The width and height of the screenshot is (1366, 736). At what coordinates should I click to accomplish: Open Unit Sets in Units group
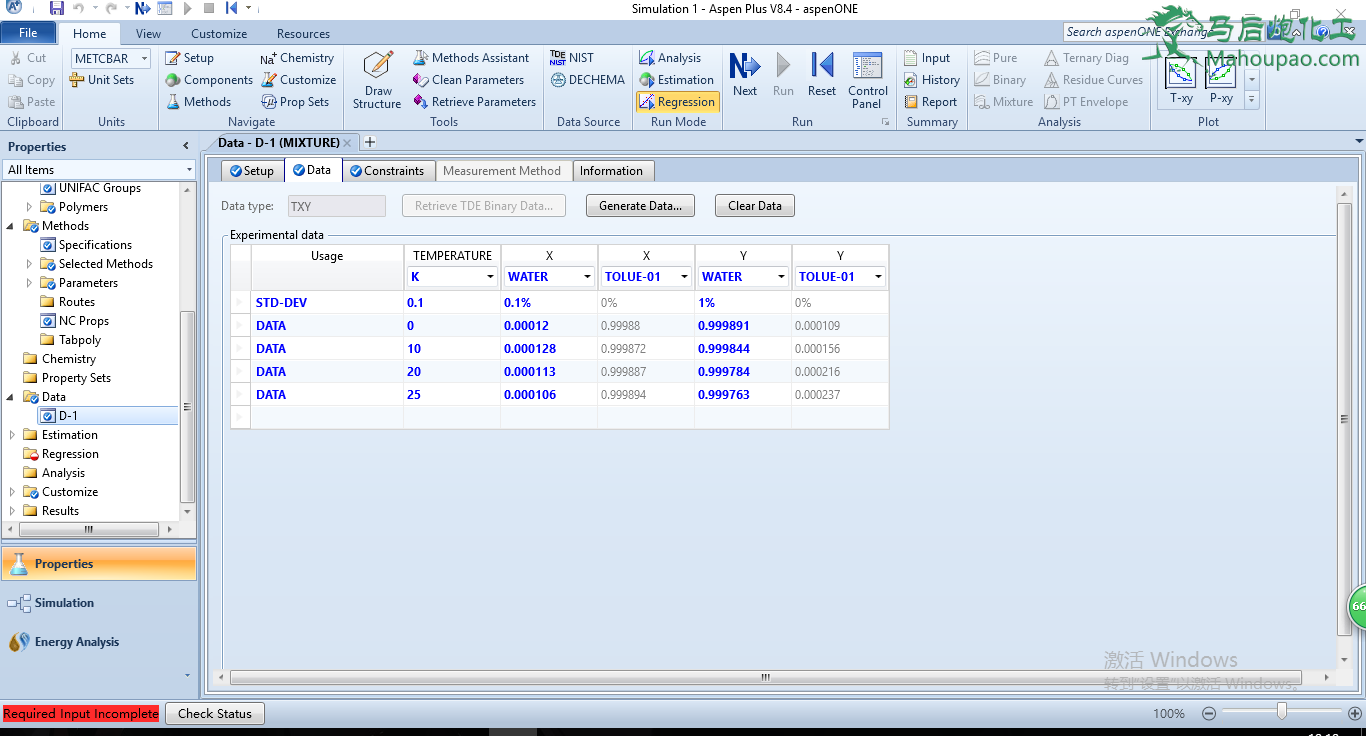pos(101,80)
